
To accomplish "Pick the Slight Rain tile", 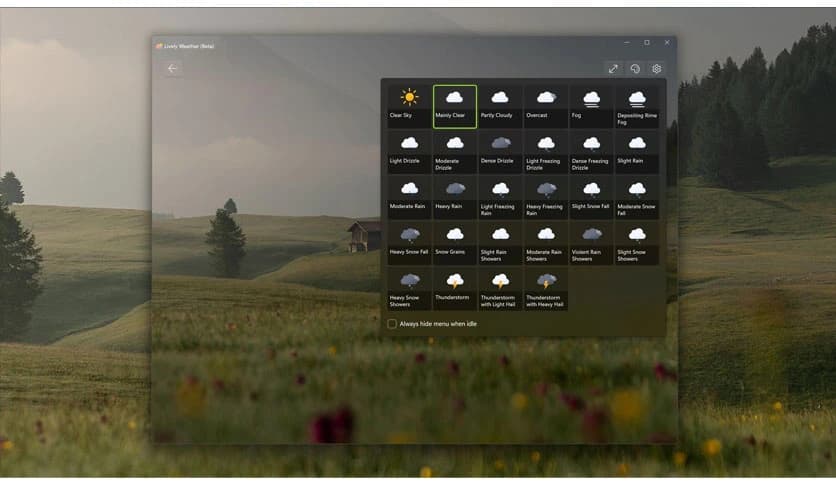I will 637,152.
